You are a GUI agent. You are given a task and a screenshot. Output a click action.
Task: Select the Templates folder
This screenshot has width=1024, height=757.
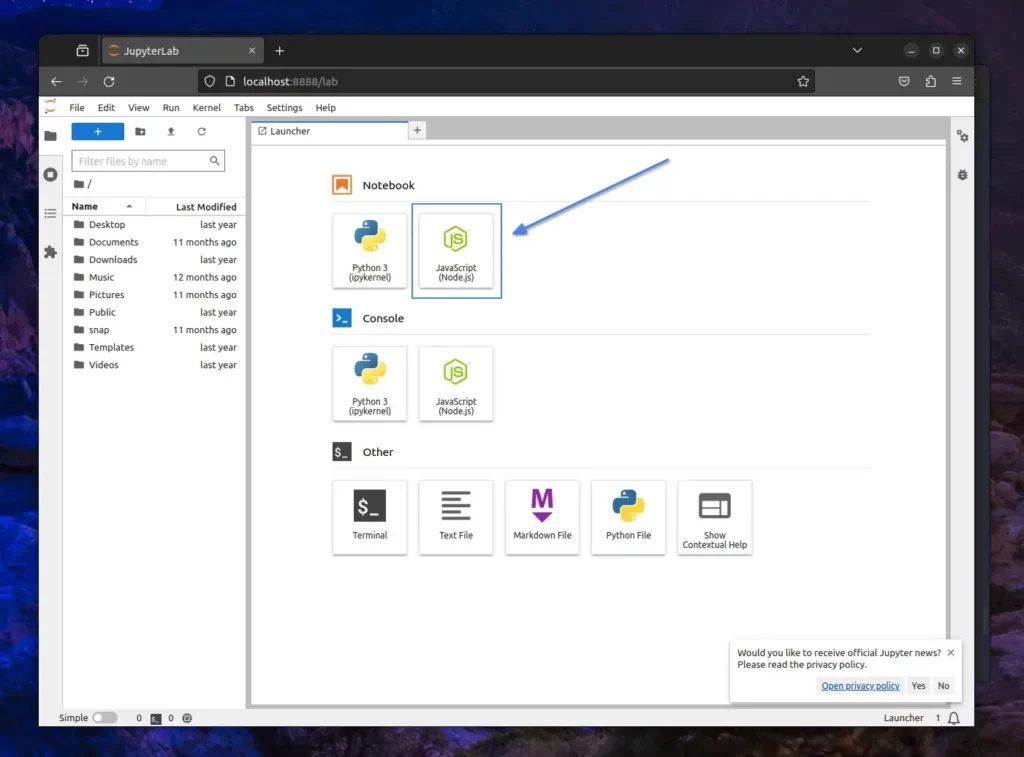tap(155, 347)
